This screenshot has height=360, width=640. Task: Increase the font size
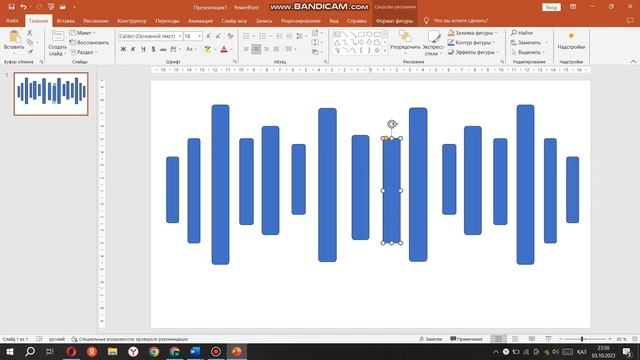[x=209, y=36]
